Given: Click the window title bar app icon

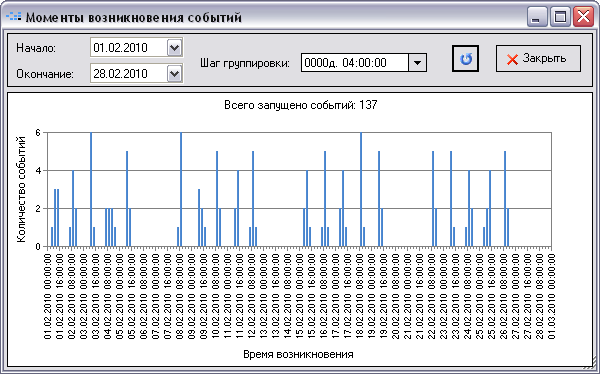Looking at the screenshot, I should [14, 16].
